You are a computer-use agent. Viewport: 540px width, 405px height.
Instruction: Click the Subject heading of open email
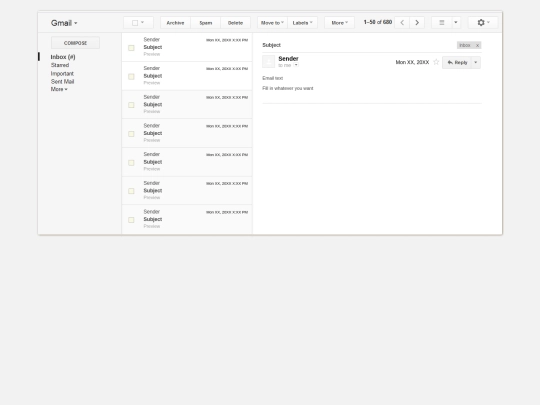271,45
